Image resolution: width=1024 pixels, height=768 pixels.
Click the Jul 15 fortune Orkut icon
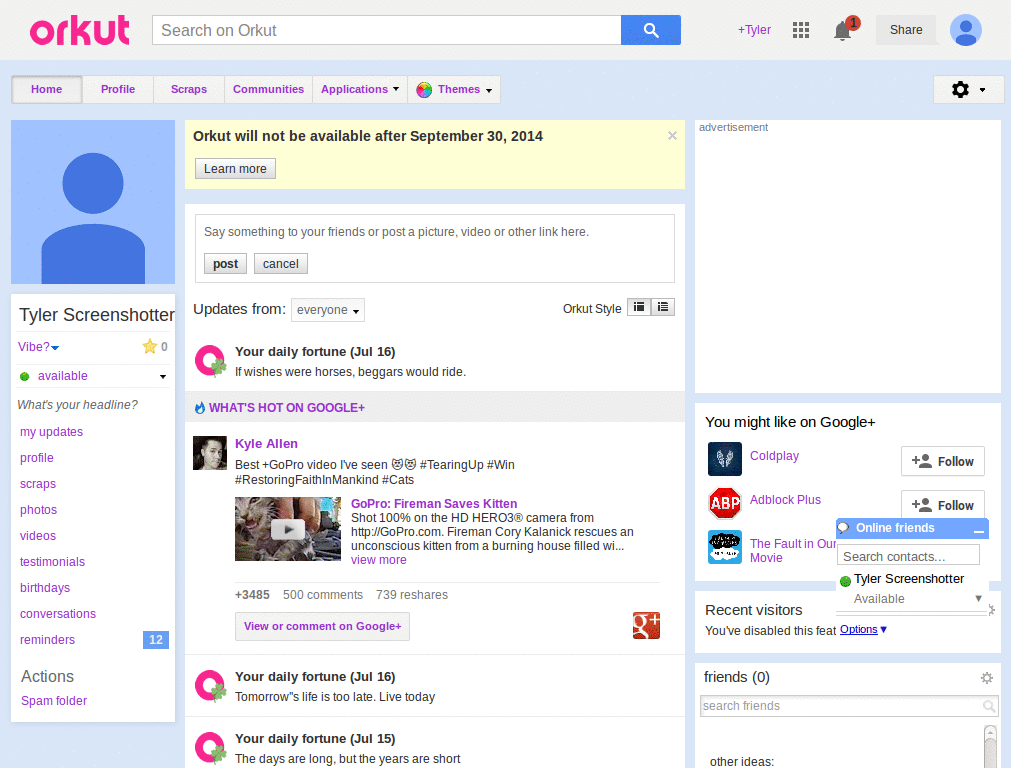point(211,748)
